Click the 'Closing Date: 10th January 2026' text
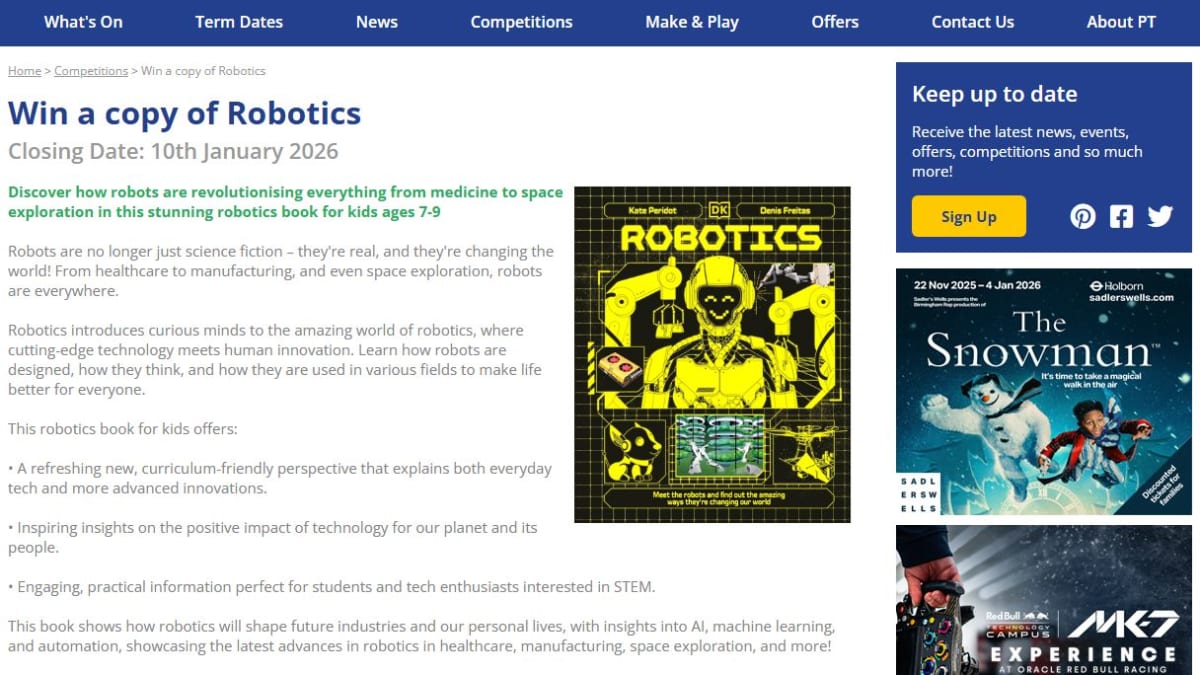The image size is (1200, 675). [173, 152]
